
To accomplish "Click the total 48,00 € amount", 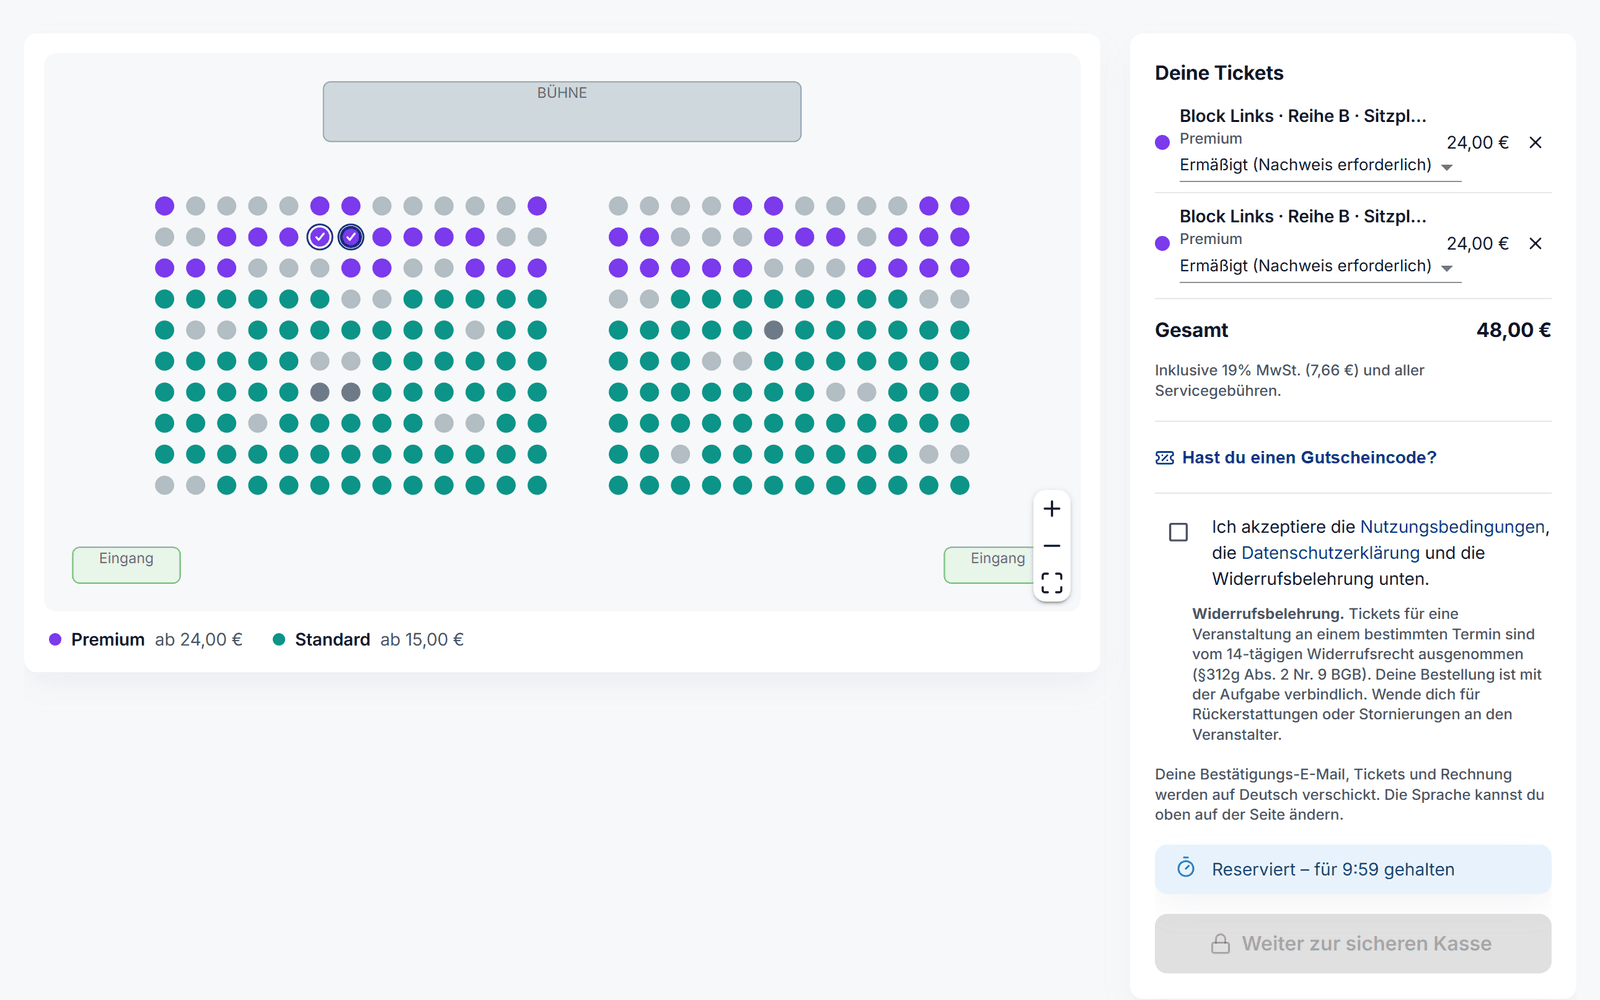I will 1513,331.
